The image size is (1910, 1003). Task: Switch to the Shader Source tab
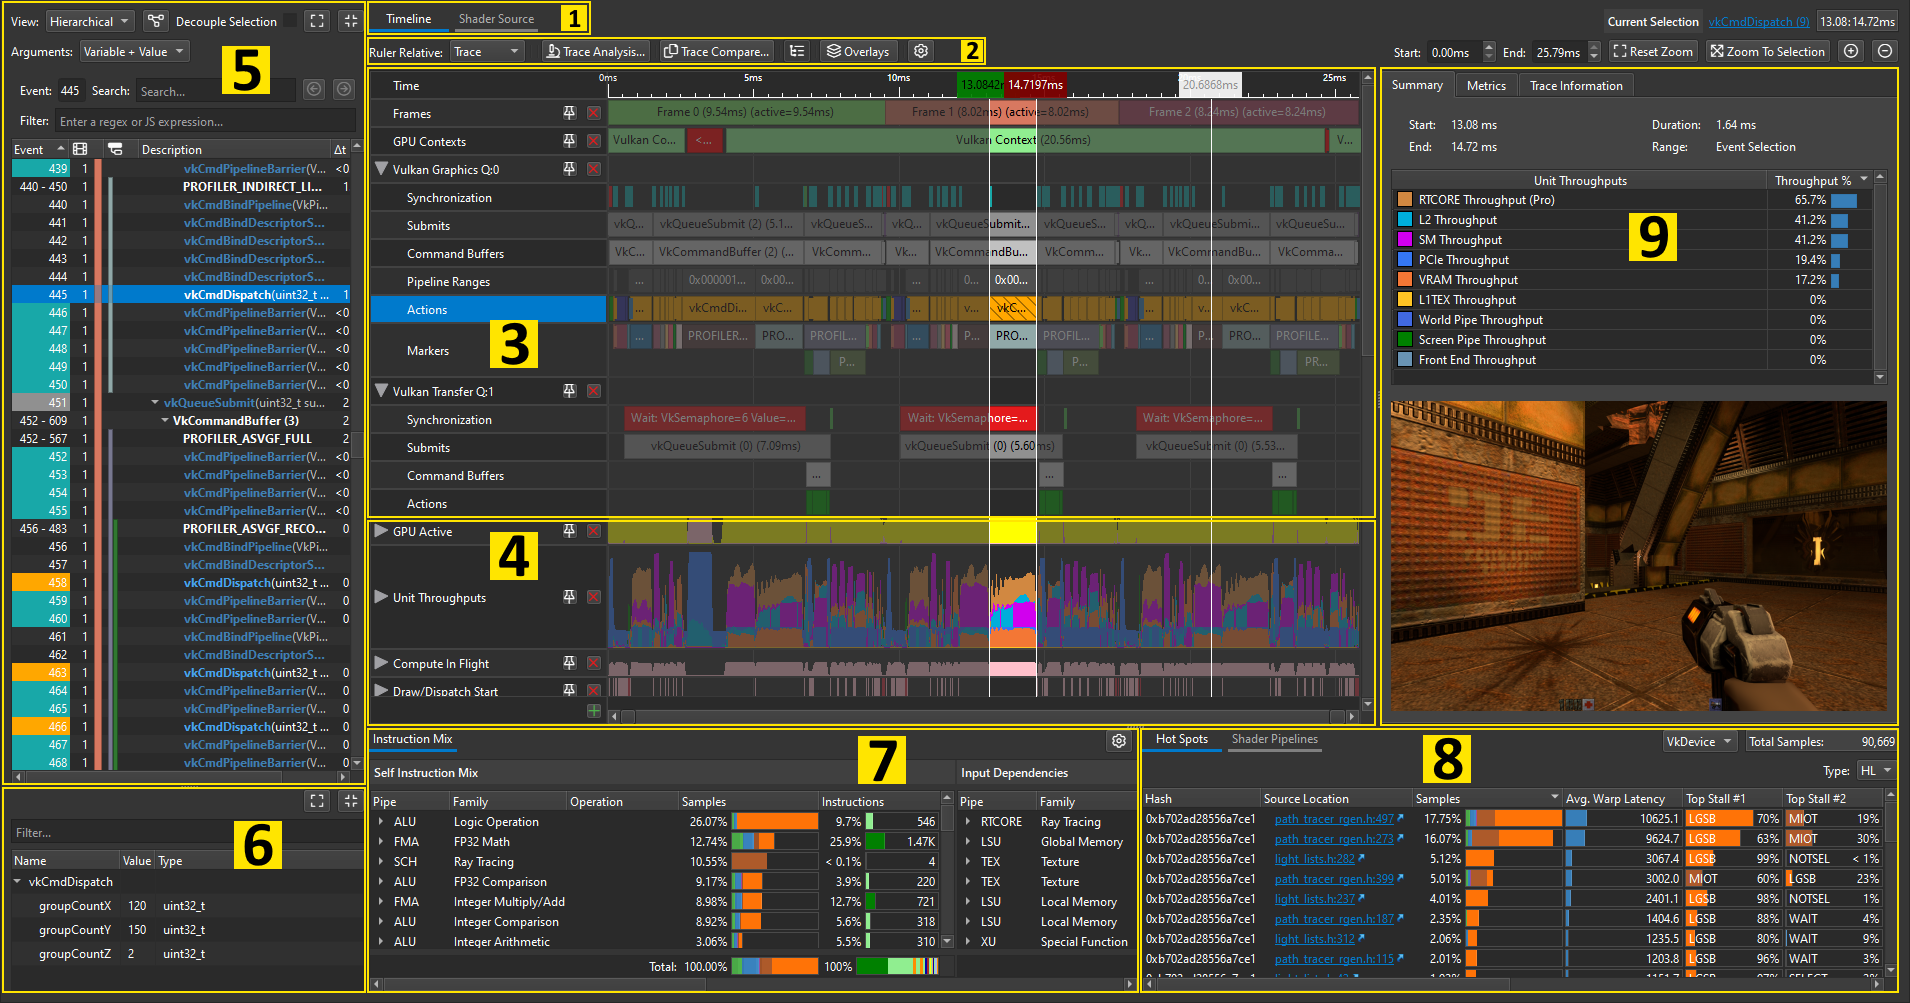[x=496, y=19]
